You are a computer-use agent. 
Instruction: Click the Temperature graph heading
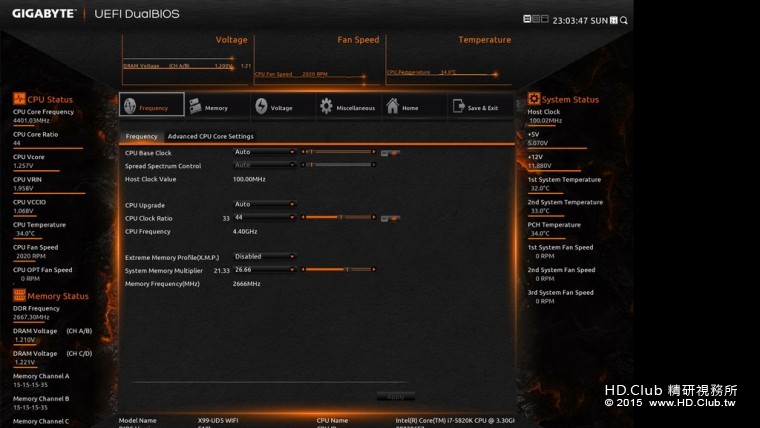point(485,40)
